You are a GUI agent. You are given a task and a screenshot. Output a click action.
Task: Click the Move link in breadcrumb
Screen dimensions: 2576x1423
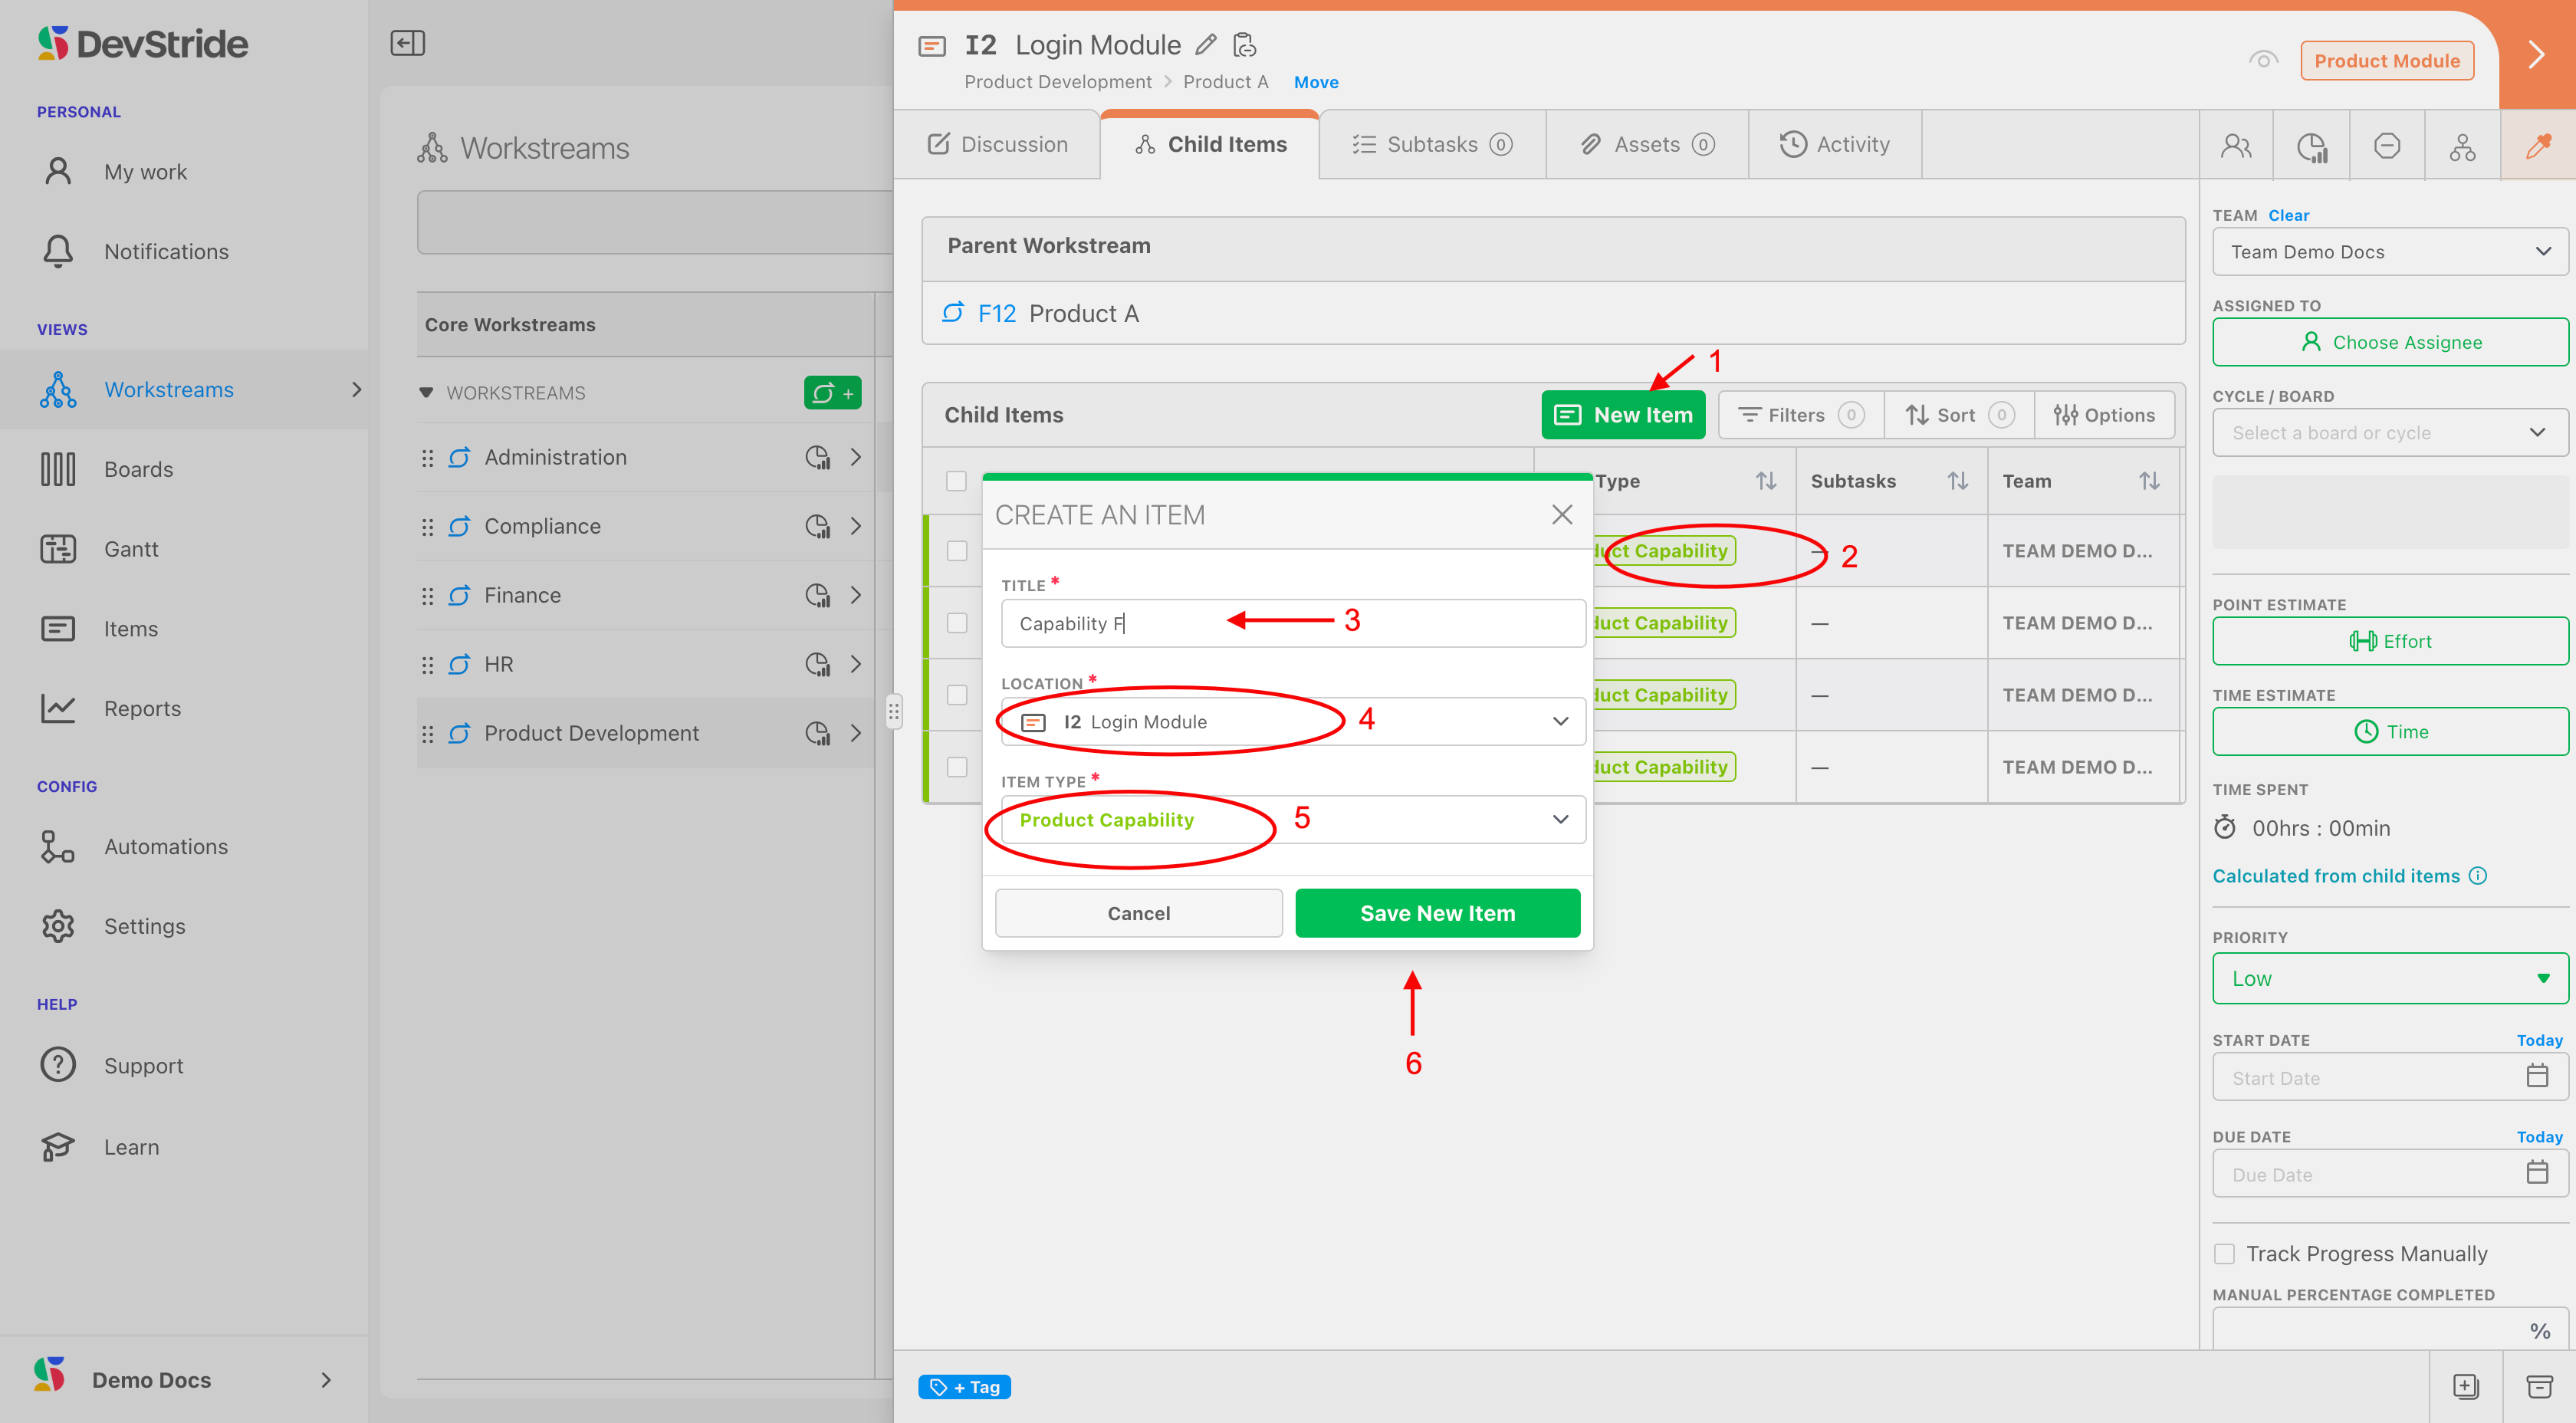click(x=1316, y=82)
